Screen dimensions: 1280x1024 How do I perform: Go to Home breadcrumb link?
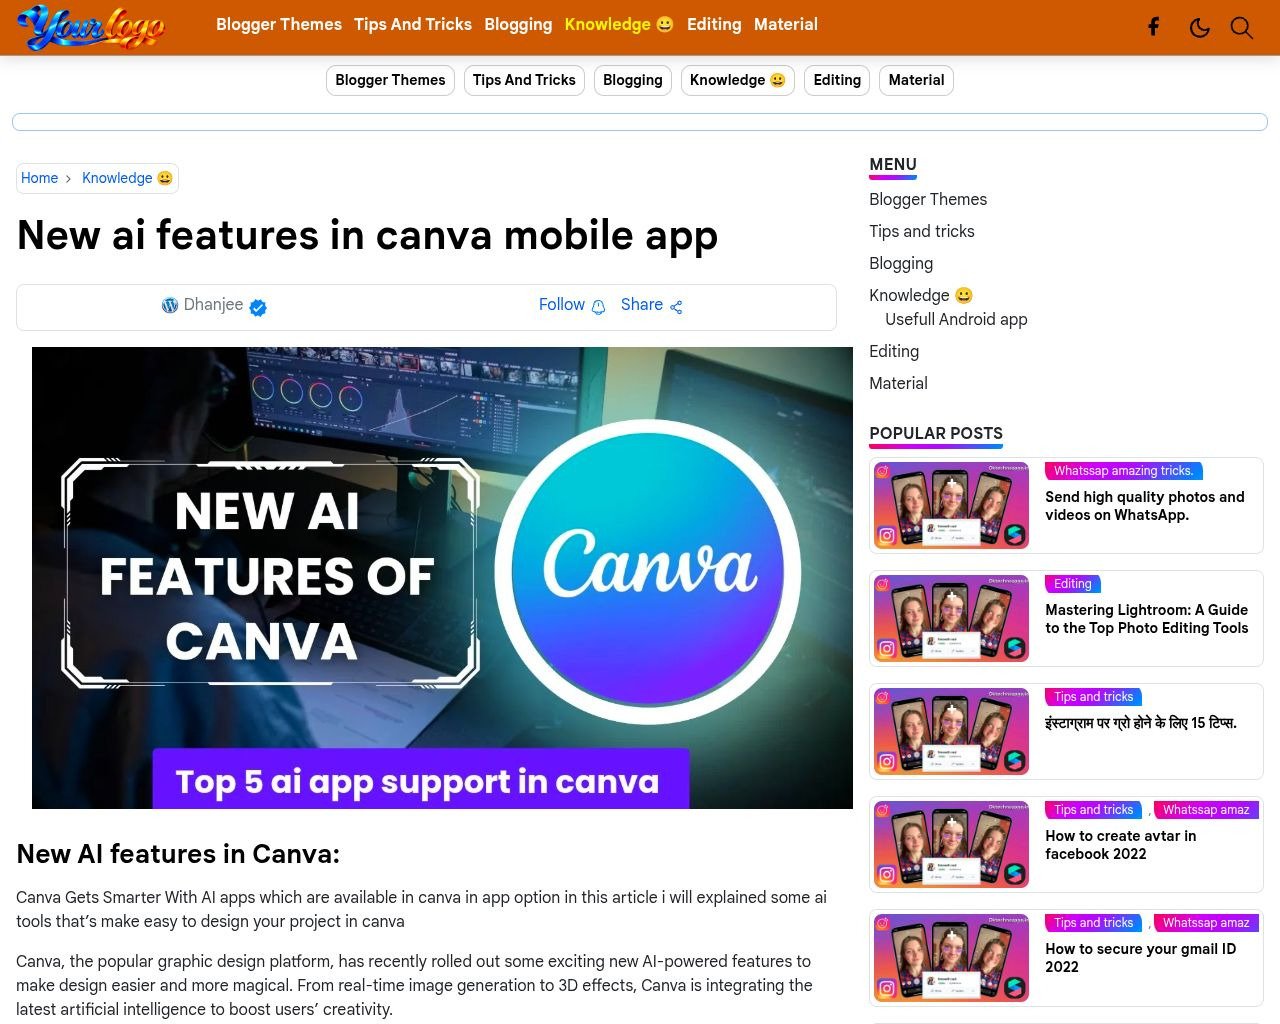point(39,178)
